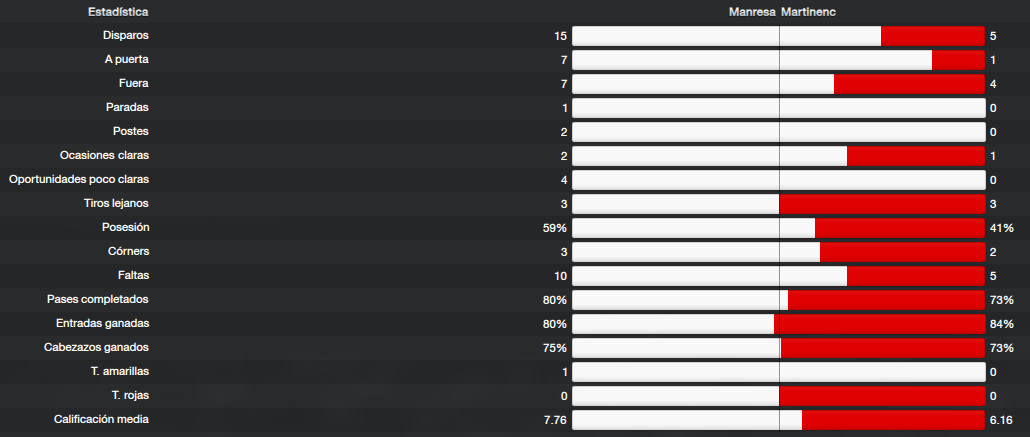
Task: Click the Estadística column header
Action: [x=118, y=12]
